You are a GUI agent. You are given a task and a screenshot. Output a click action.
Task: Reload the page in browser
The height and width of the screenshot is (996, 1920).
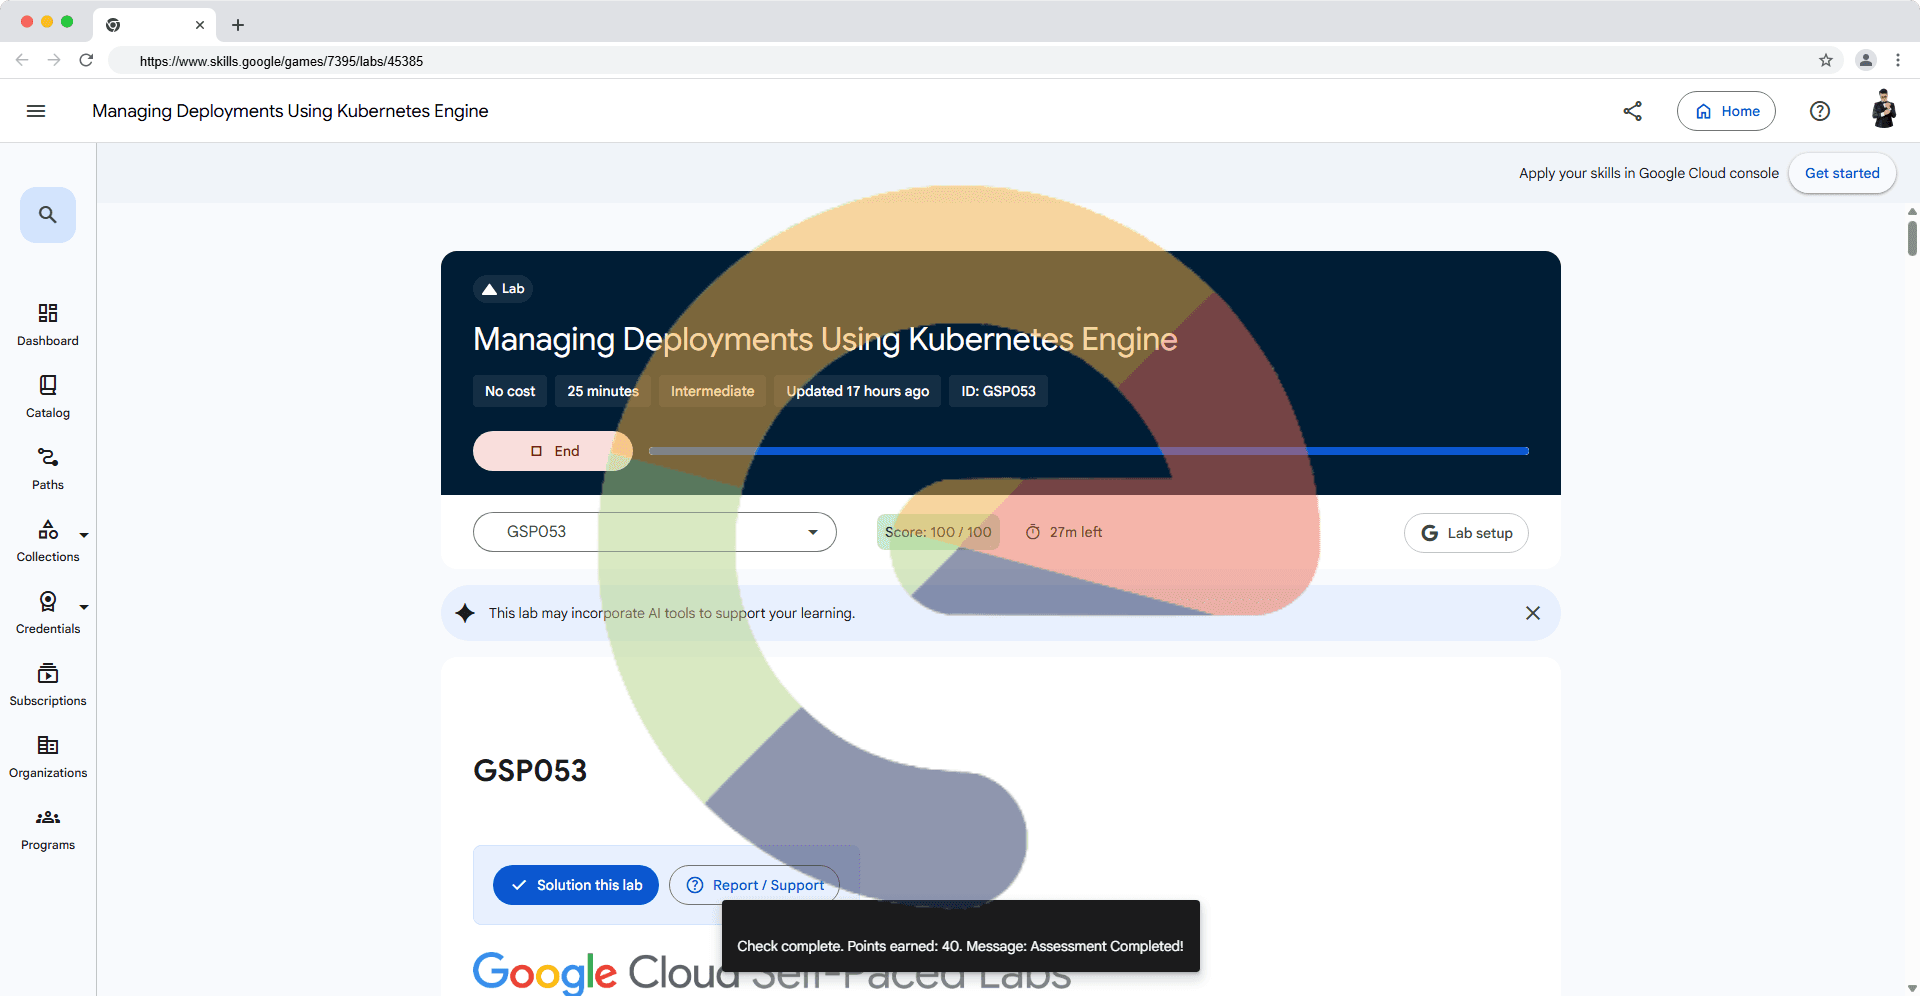pos(86,61)
